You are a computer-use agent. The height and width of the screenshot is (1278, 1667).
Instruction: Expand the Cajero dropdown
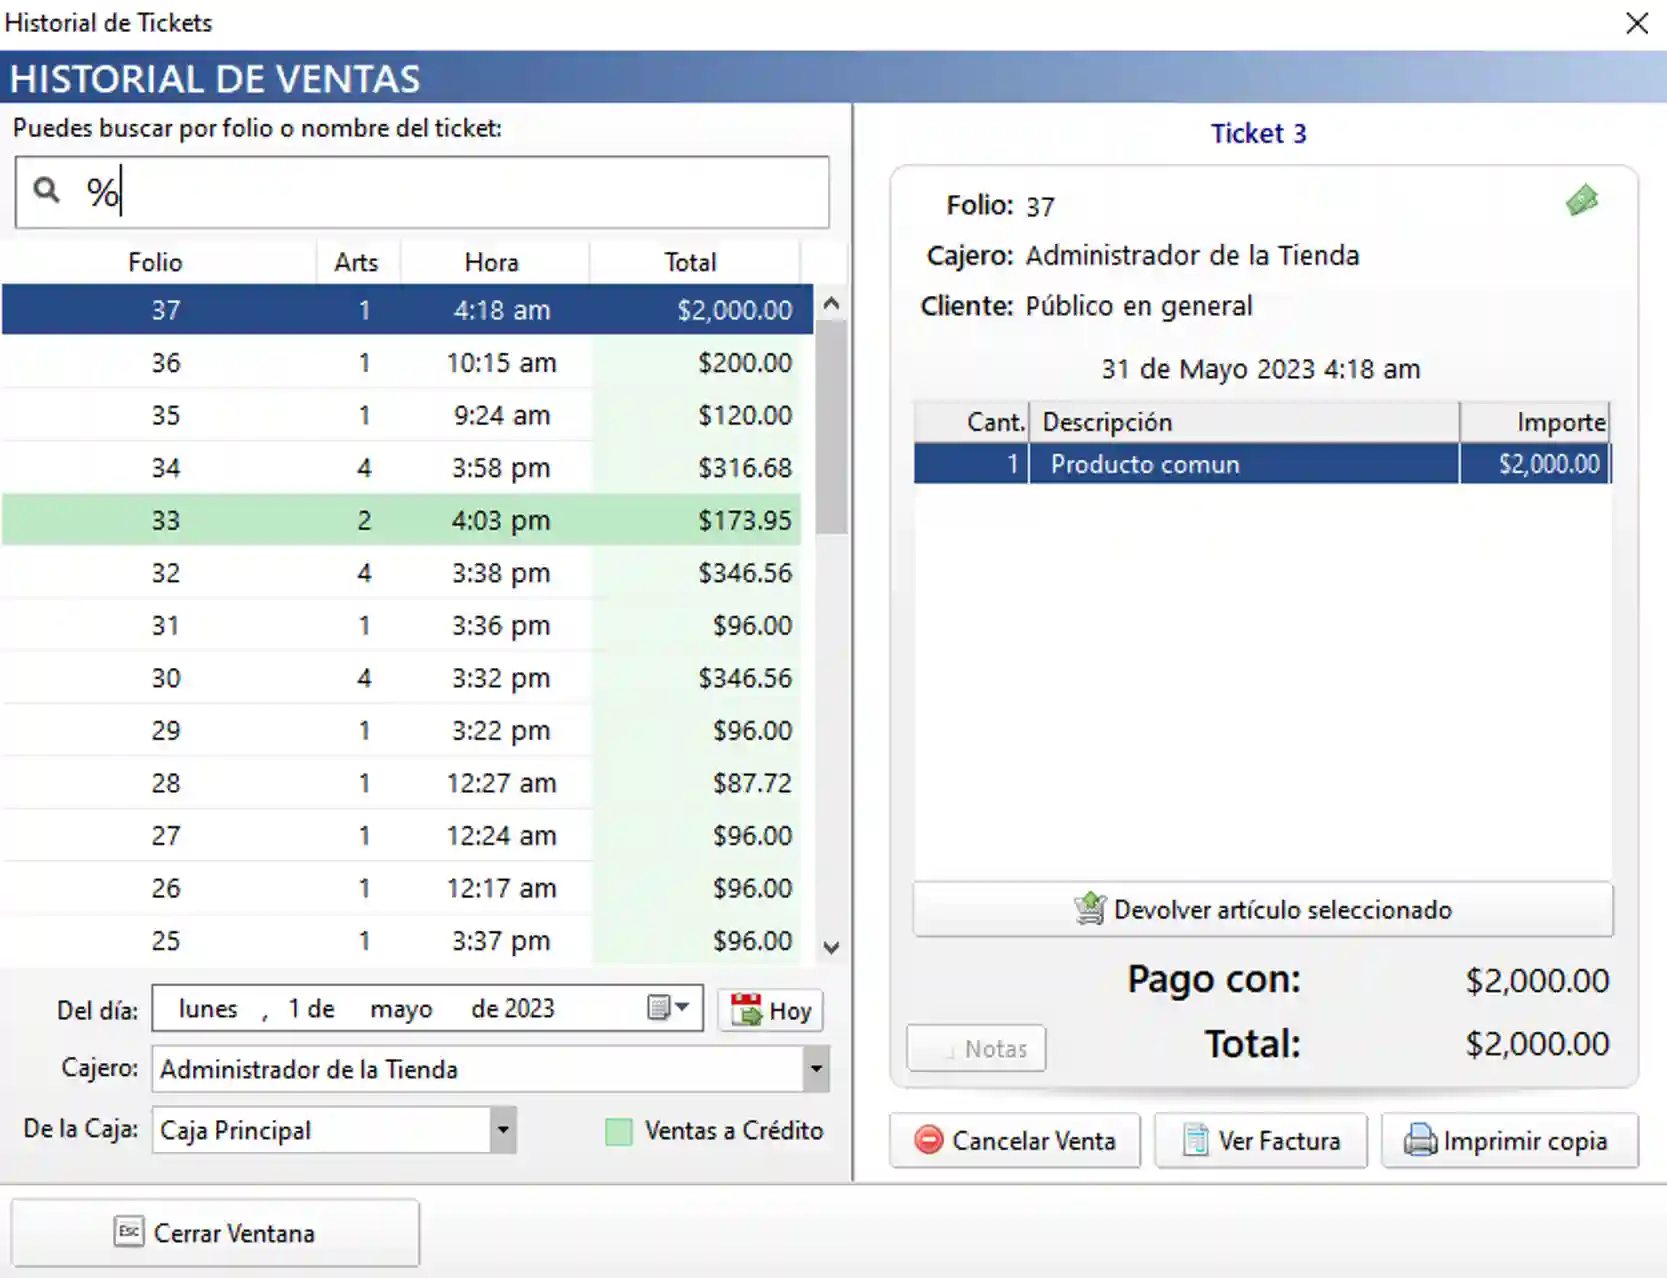pyautogui.click(x=816, y=1069)
